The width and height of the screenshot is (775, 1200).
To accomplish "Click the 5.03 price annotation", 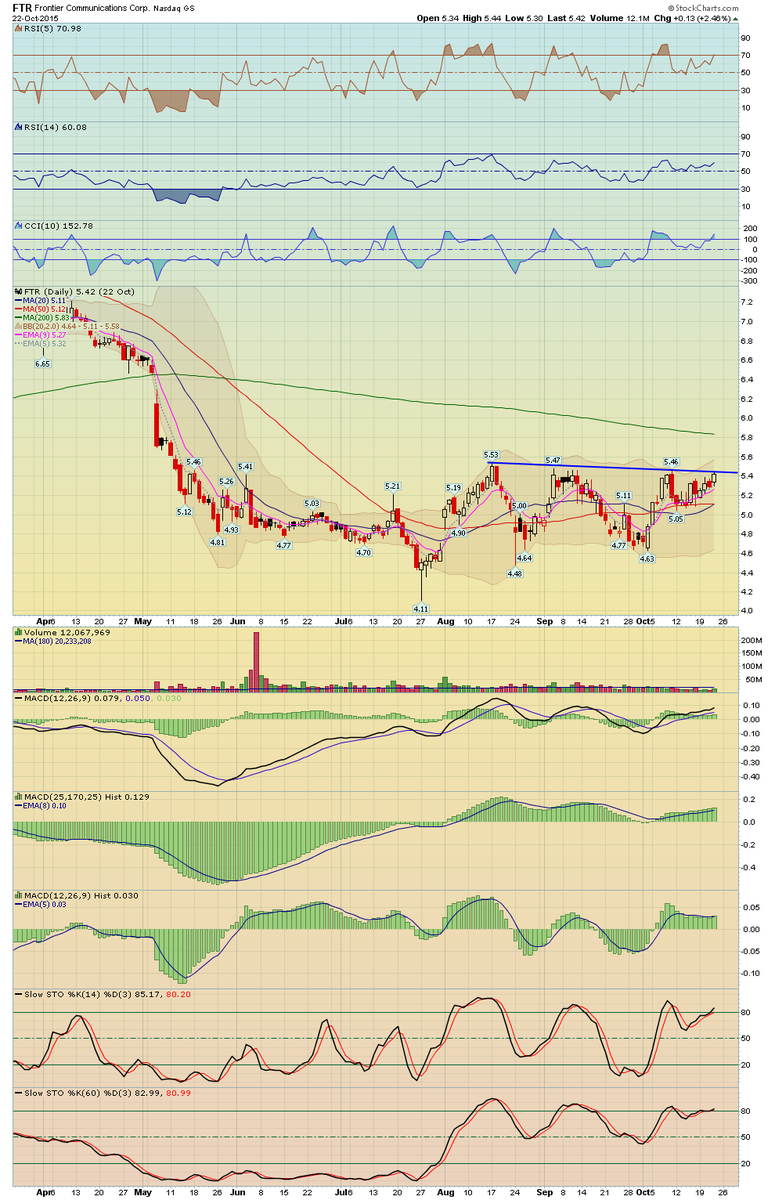I will [x=312, y=503].
